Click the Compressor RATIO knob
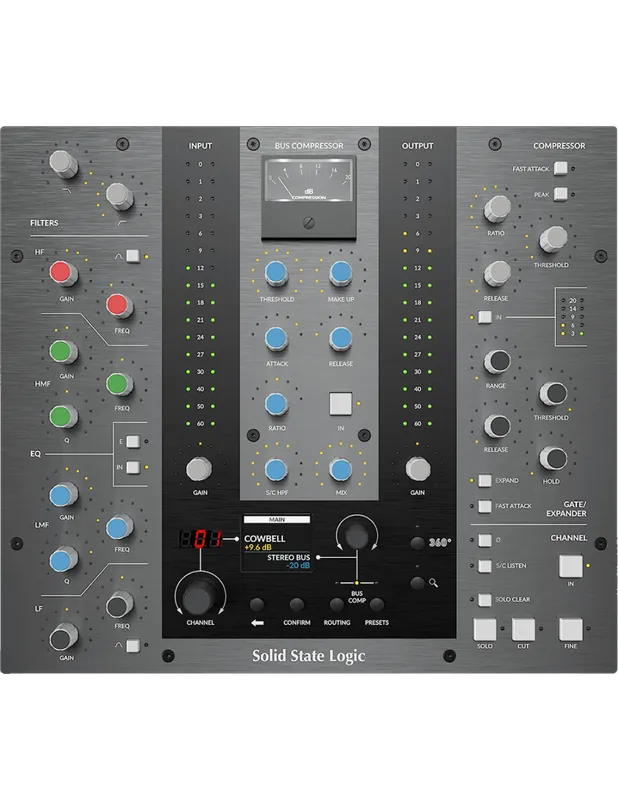Viewport: 618px width, 800px height. coord(497,208)
